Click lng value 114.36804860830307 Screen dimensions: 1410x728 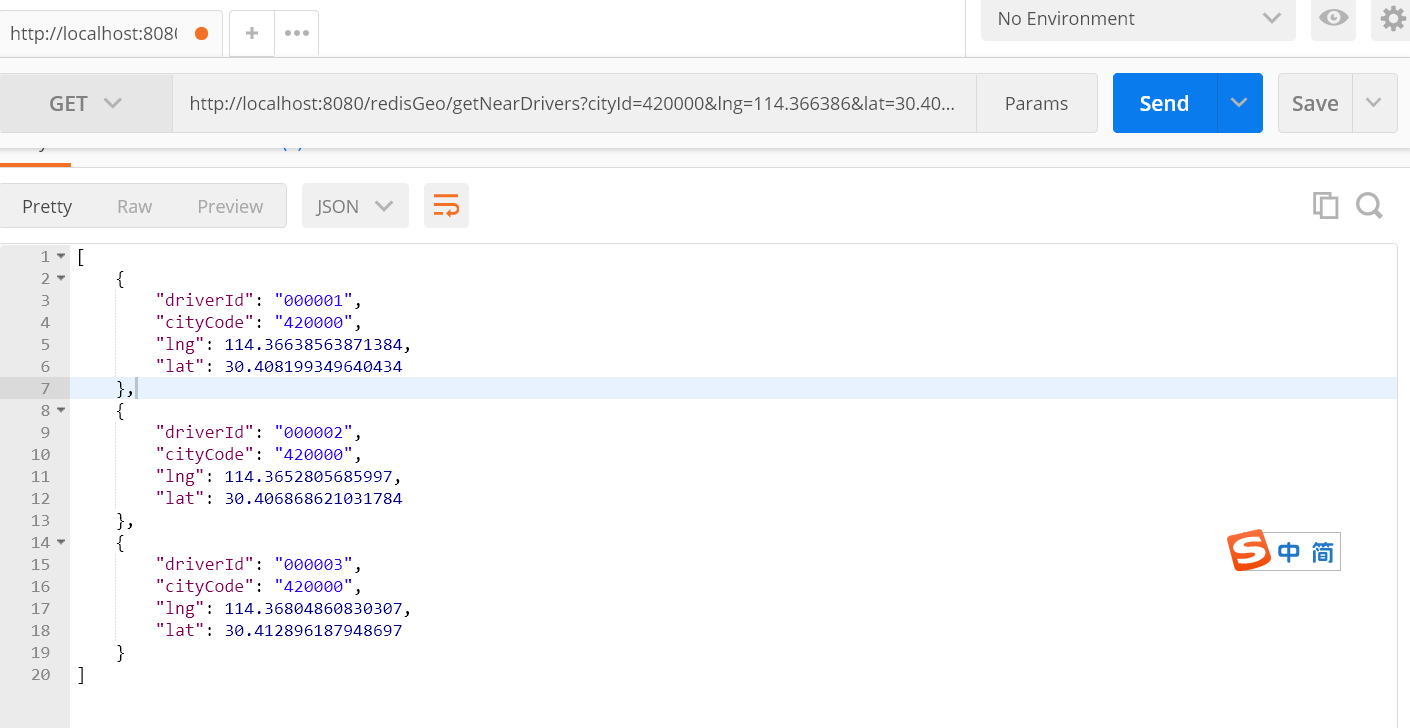[313, 608]
